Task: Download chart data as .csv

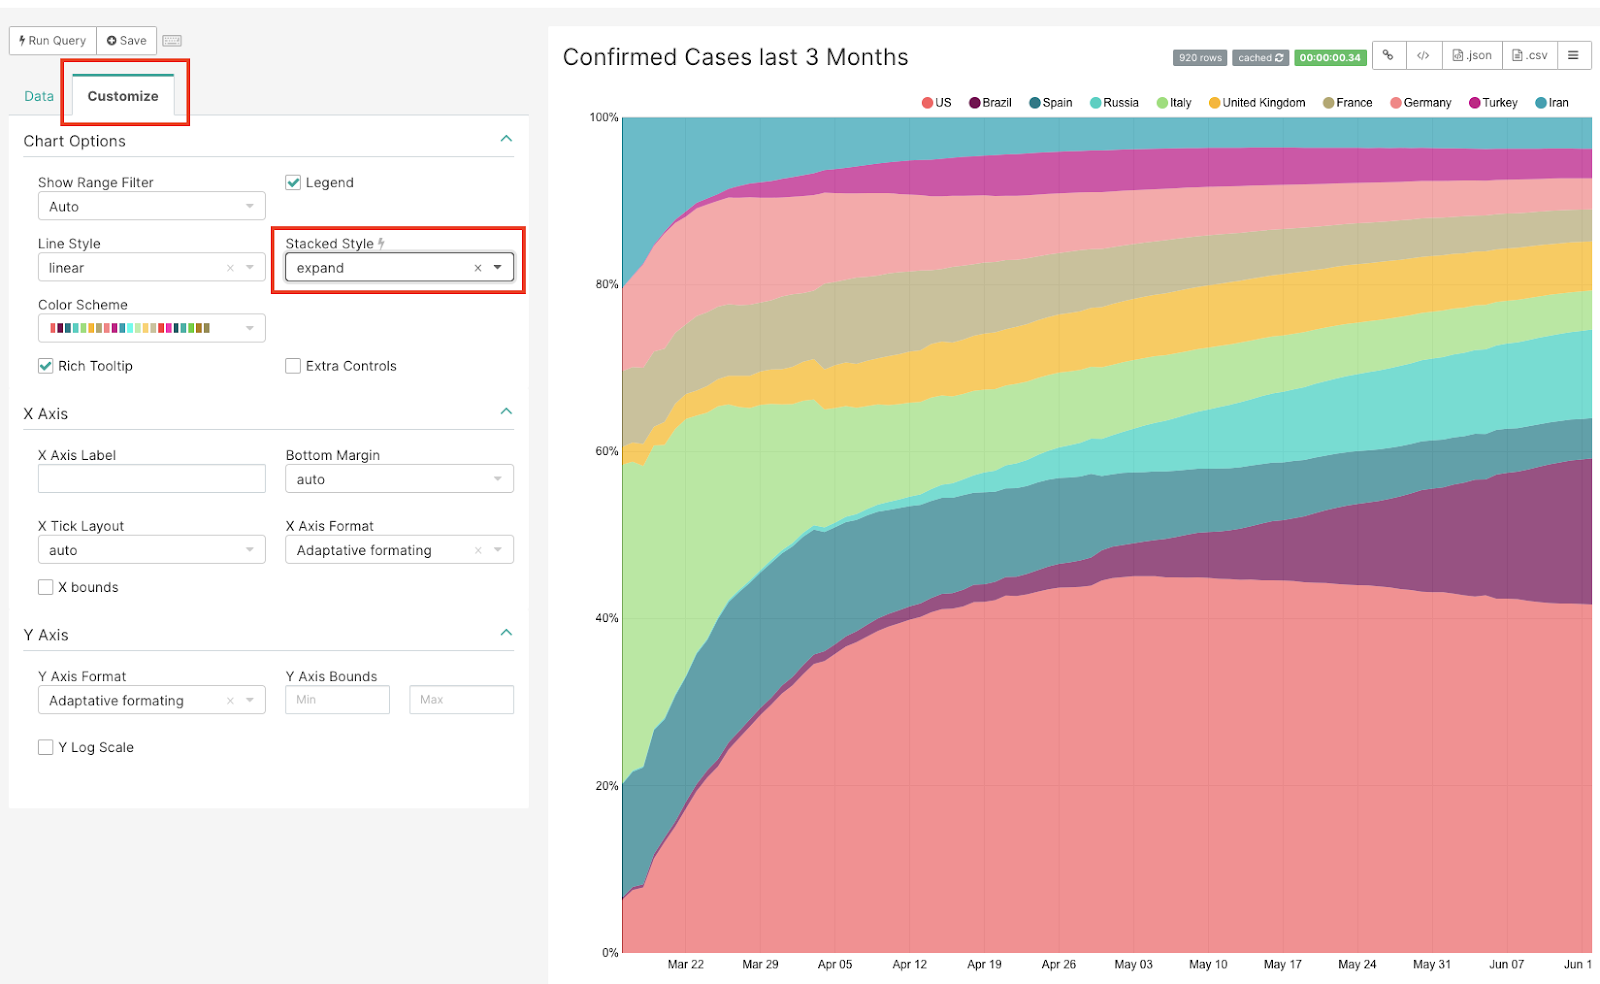Action: click(1530, 56)
